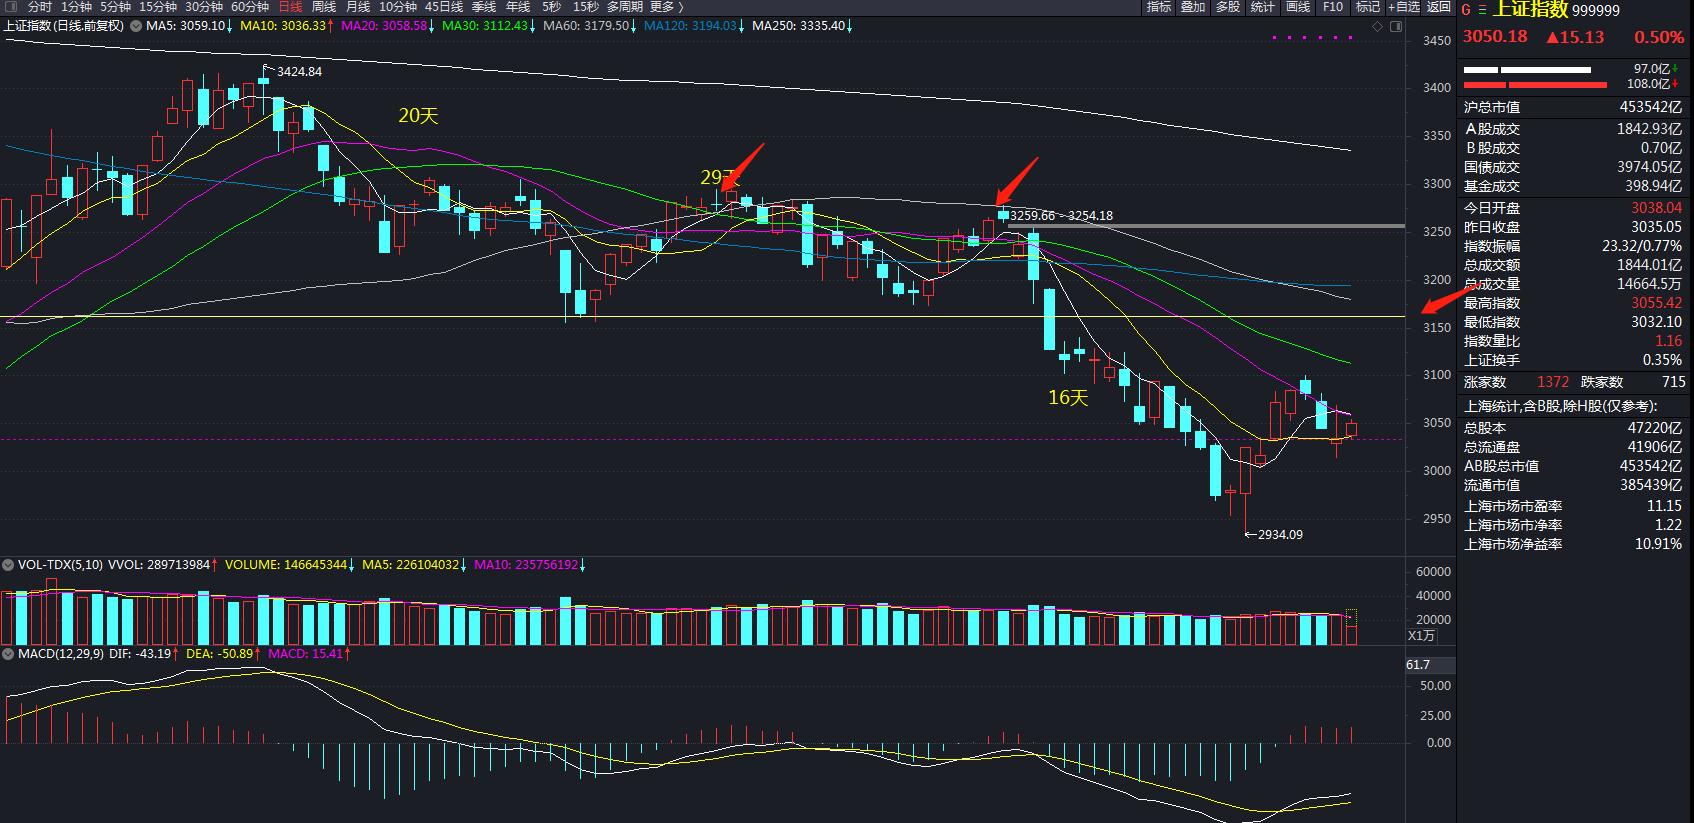Click the small panel icon at far top-left
The width and height of the screenshot is (1694, 823).
coord(10,7)
